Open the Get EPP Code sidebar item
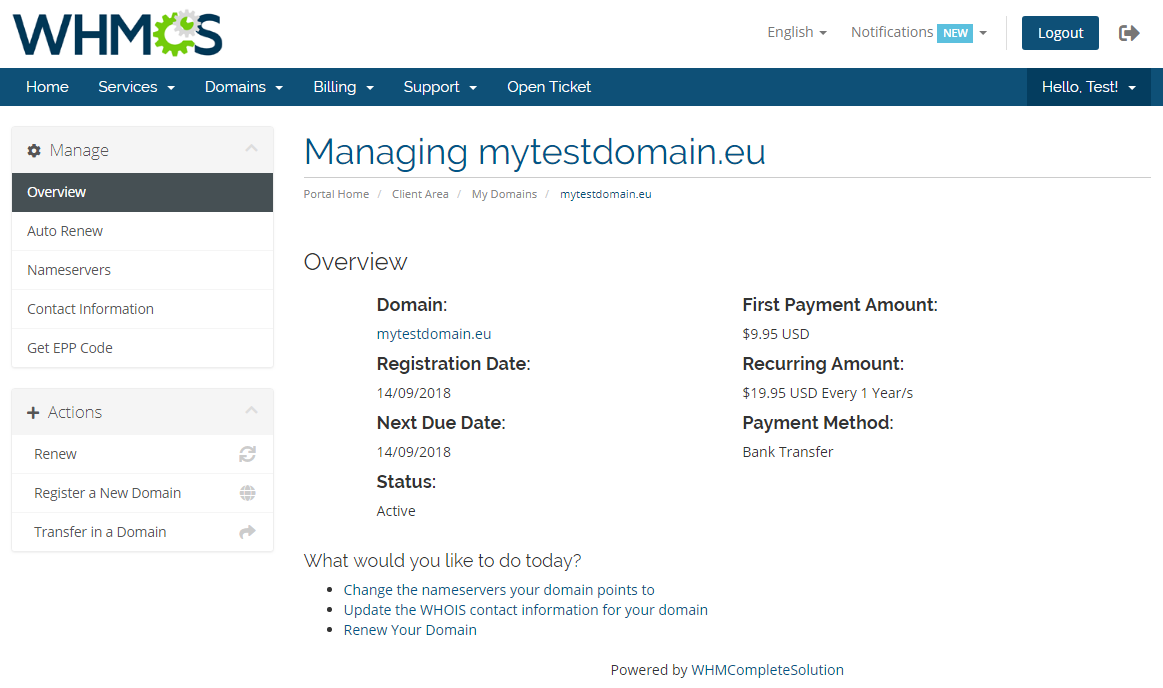 [68, 347]
